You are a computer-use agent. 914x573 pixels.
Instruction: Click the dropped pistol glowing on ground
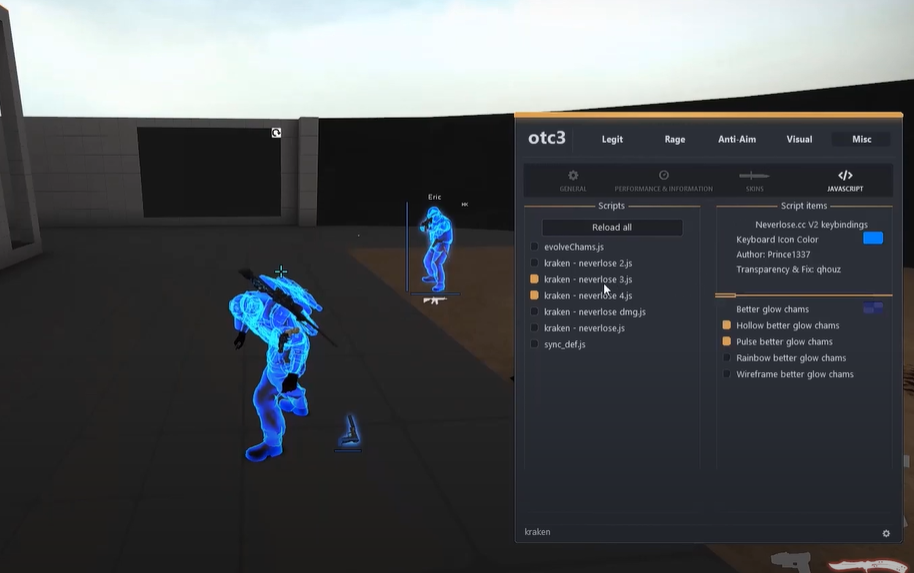click(350, 430)
